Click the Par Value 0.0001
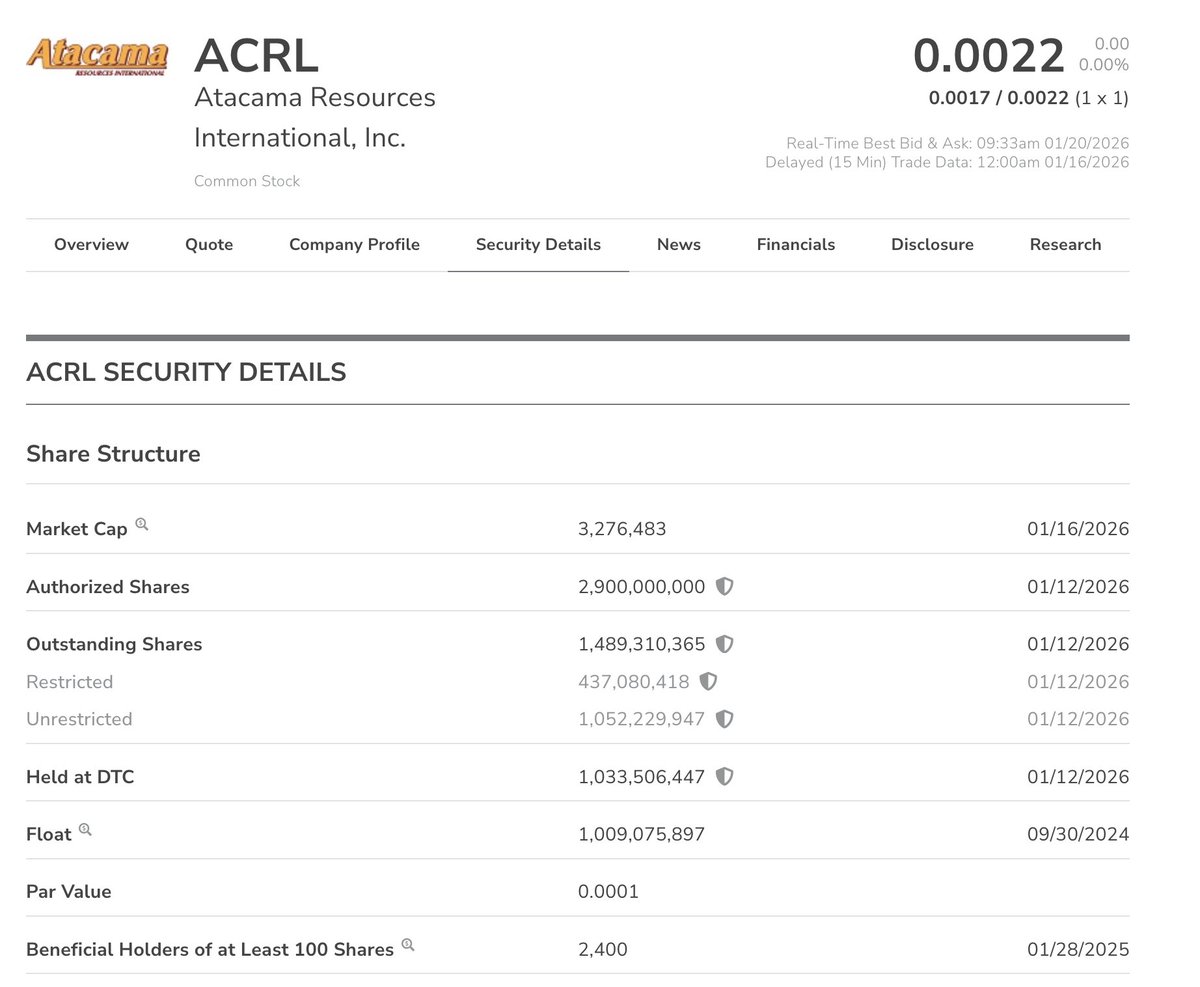This screenshot has width=1200, height=987. [x=608, y=892]
